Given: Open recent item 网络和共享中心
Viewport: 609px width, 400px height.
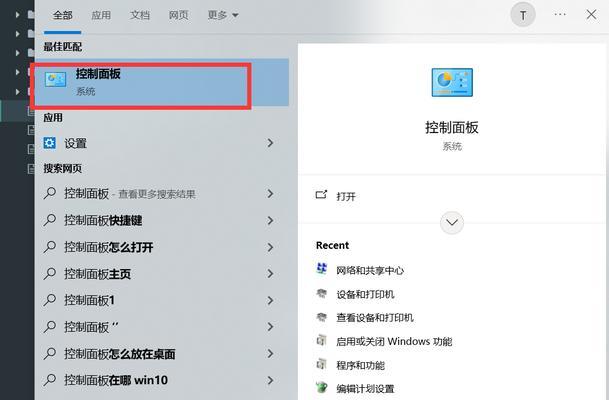Looking at the screenshot, I should coord(370,270).
